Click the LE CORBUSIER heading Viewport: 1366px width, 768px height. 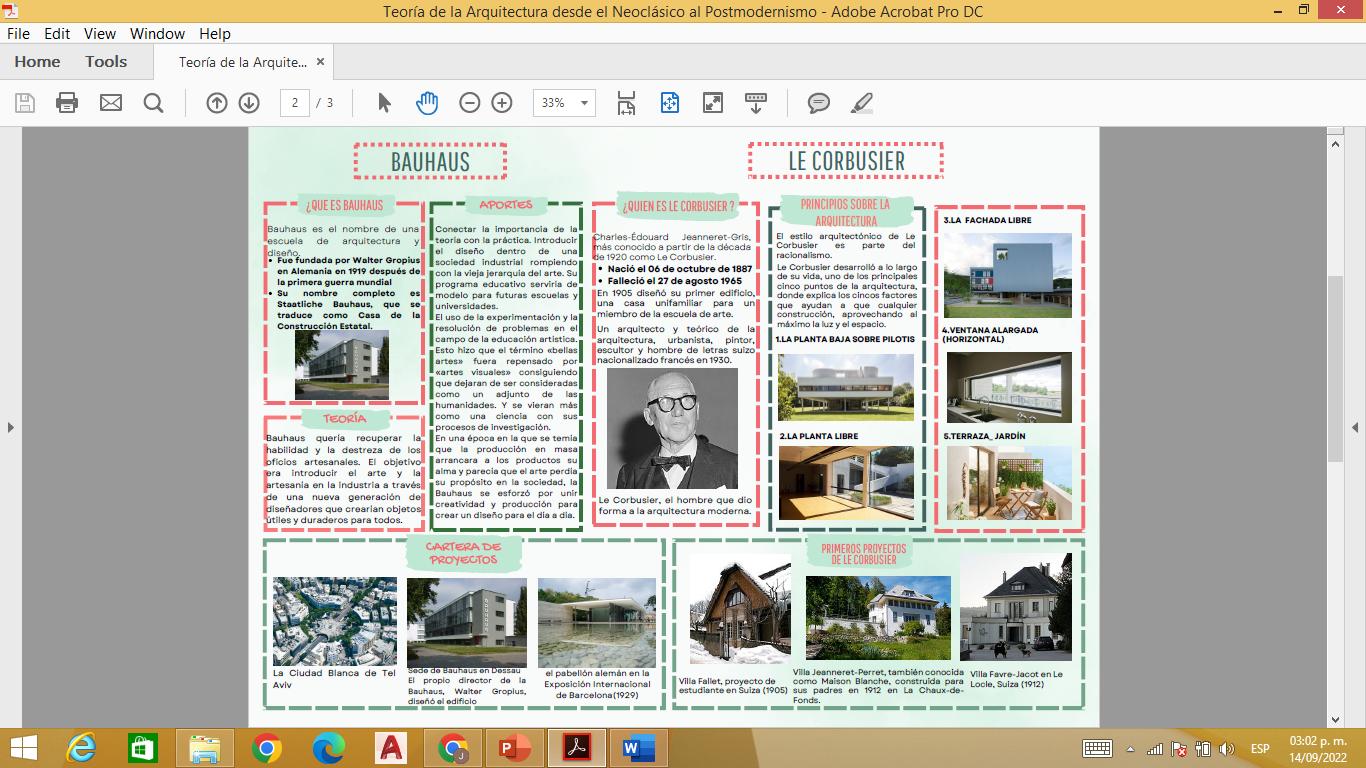click(x=846, y=161)
